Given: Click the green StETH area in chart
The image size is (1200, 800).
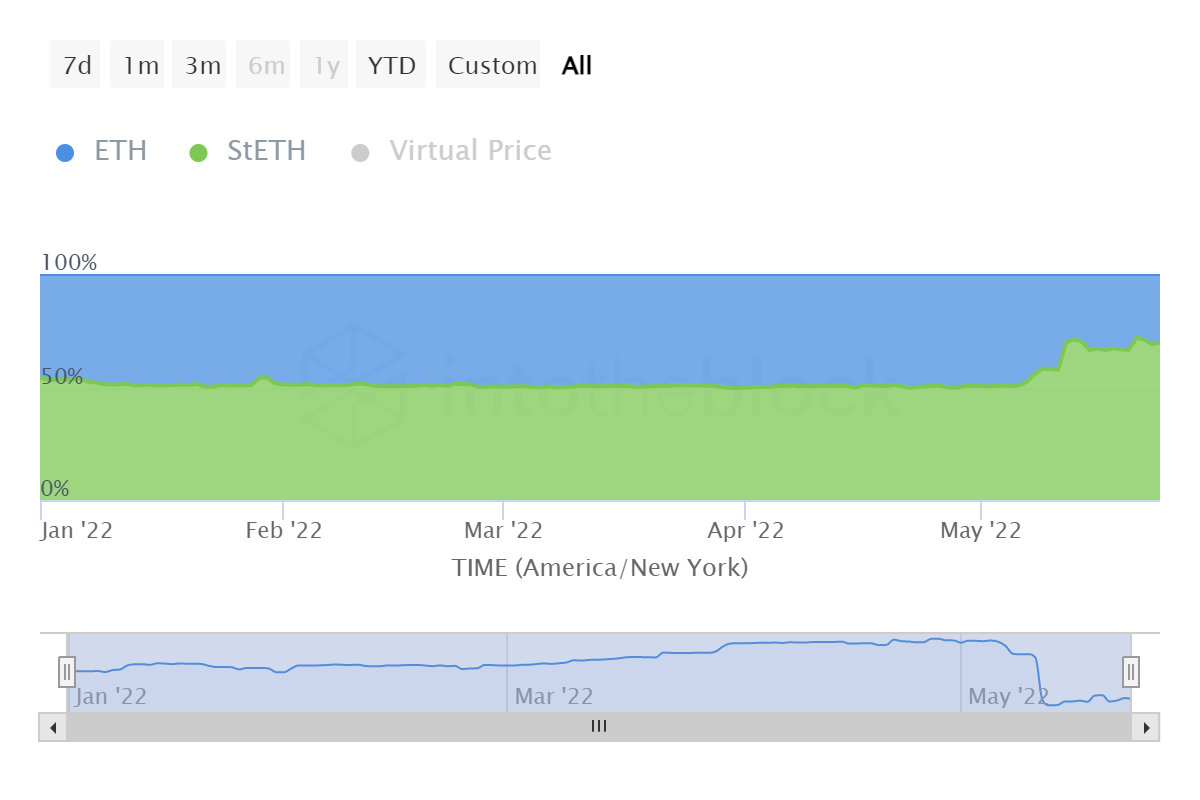Looking at the screenshot, I should pos(600,445).
